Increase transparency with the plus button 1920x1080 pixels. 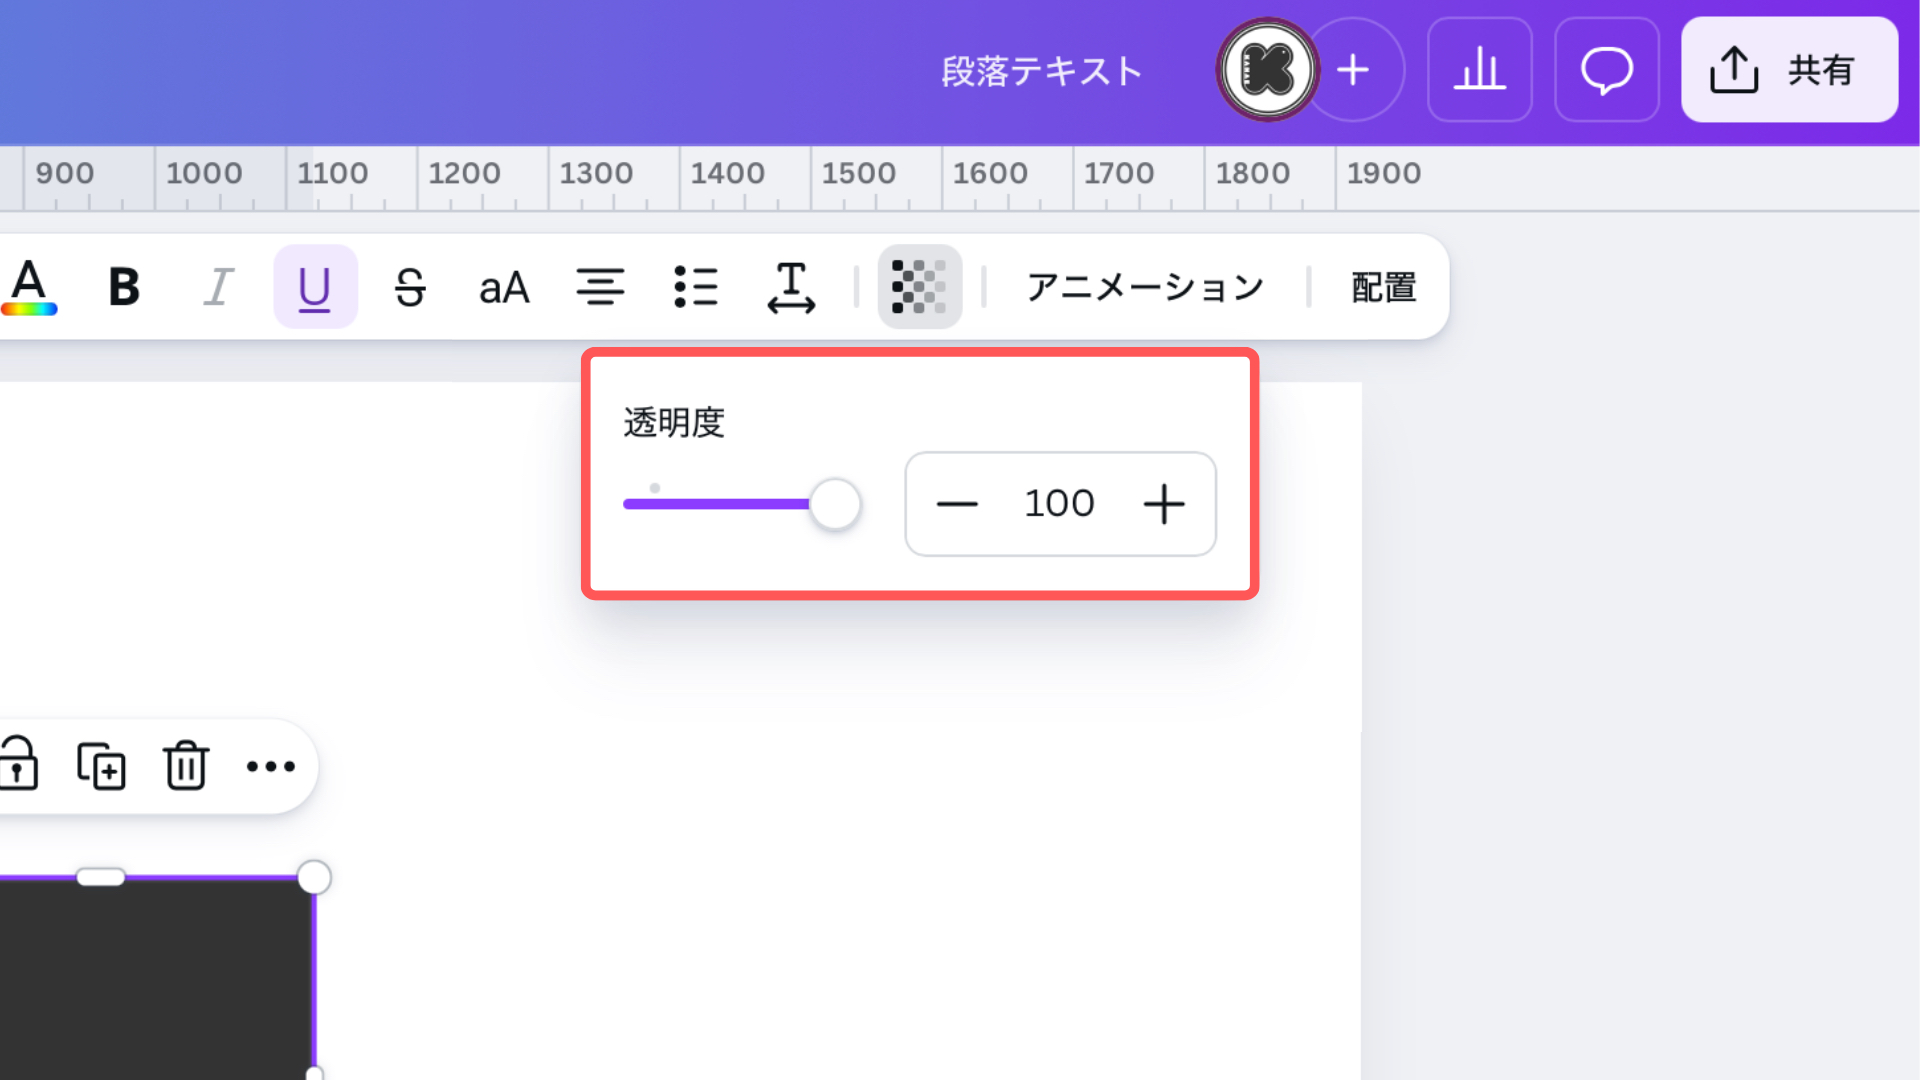click(x=1164, y=504)
